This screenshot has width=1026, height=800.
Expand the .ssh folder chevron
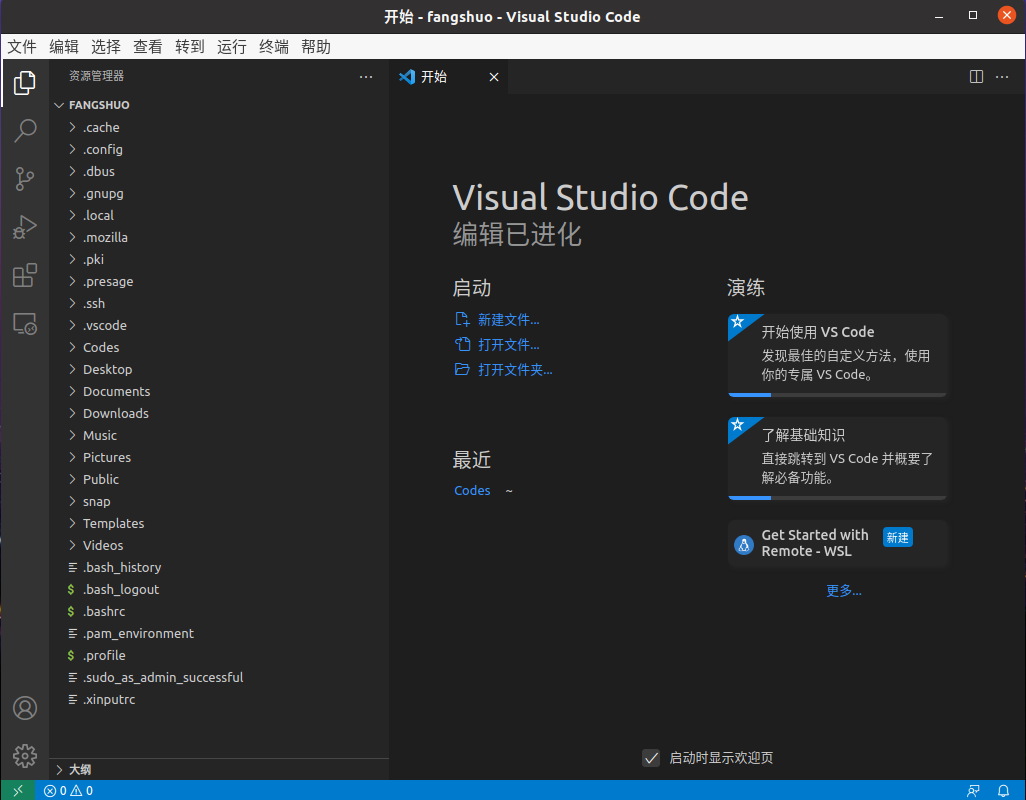coord(73,304)
